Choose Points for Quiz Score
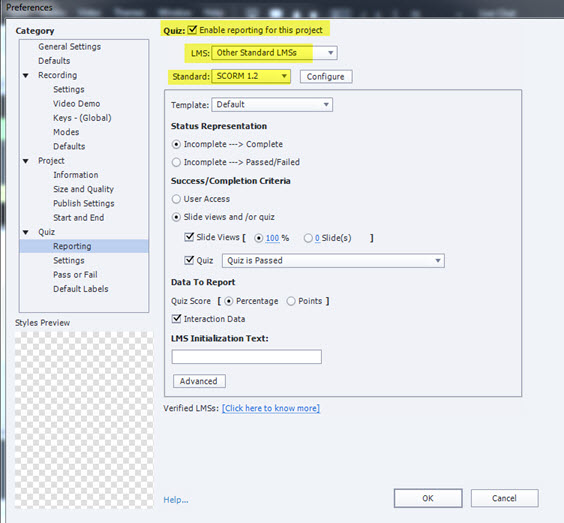 pos(291,301)
